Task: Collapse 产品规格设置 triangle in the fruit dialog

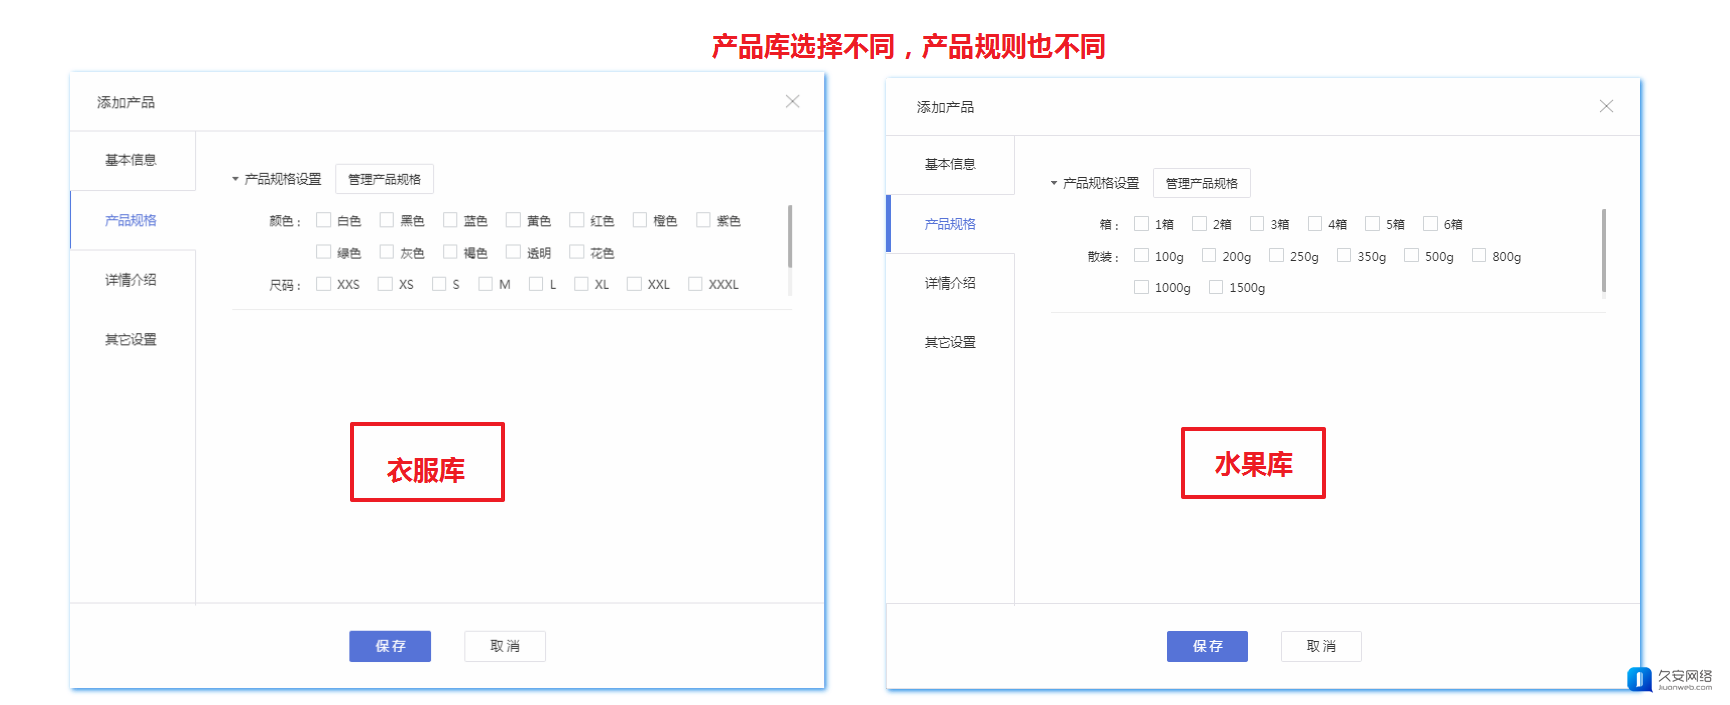Action: click(1054, 183)
